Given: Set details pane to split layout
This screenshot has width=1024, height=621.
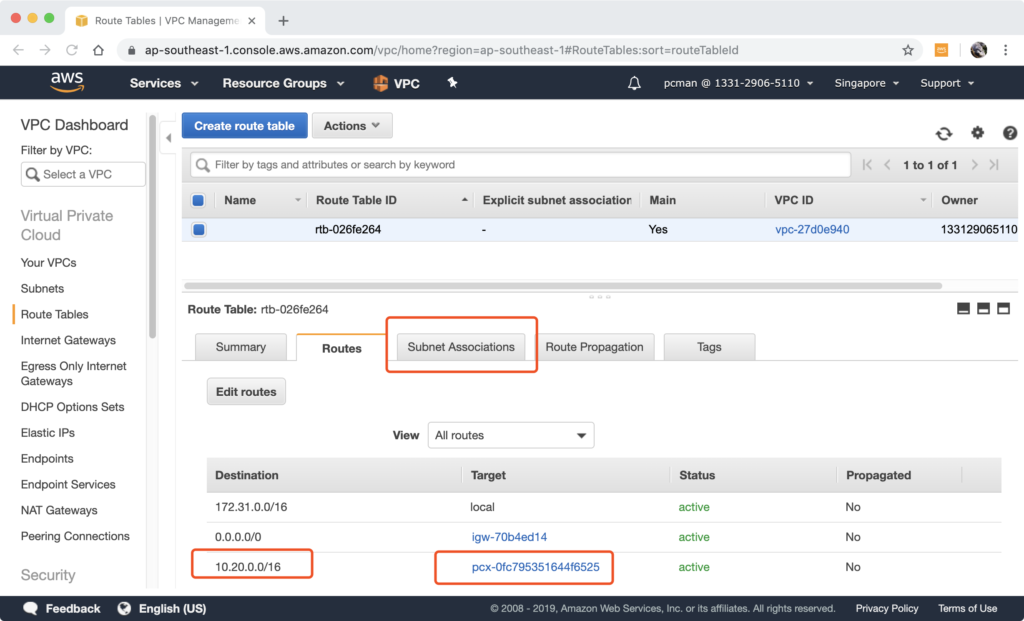Looking at the screenshot, I should 984,309.
